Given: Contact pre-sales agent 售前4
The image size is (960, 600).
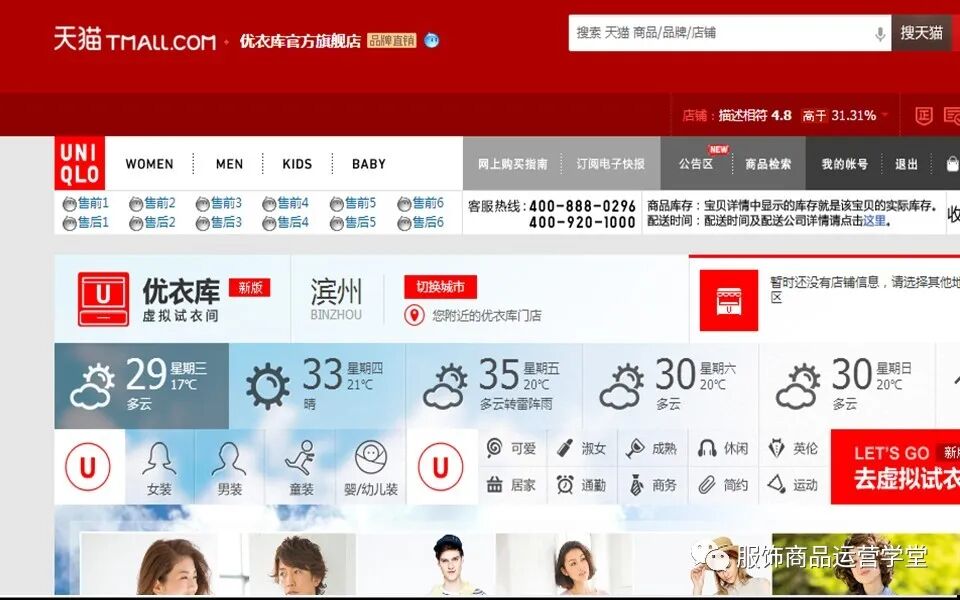Looking at the screenshot, I should (285, 203).
